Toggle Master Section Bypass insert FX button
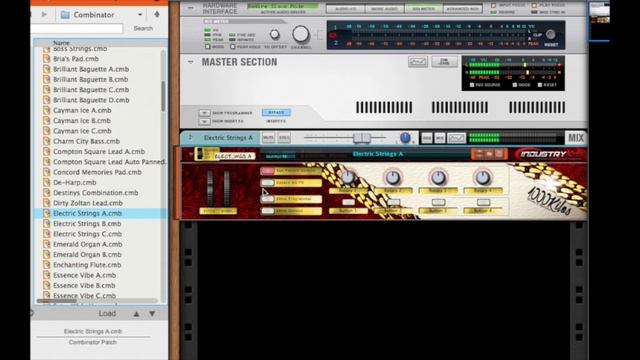Screen dimensions: 640x360 click(x=276, y=112)
